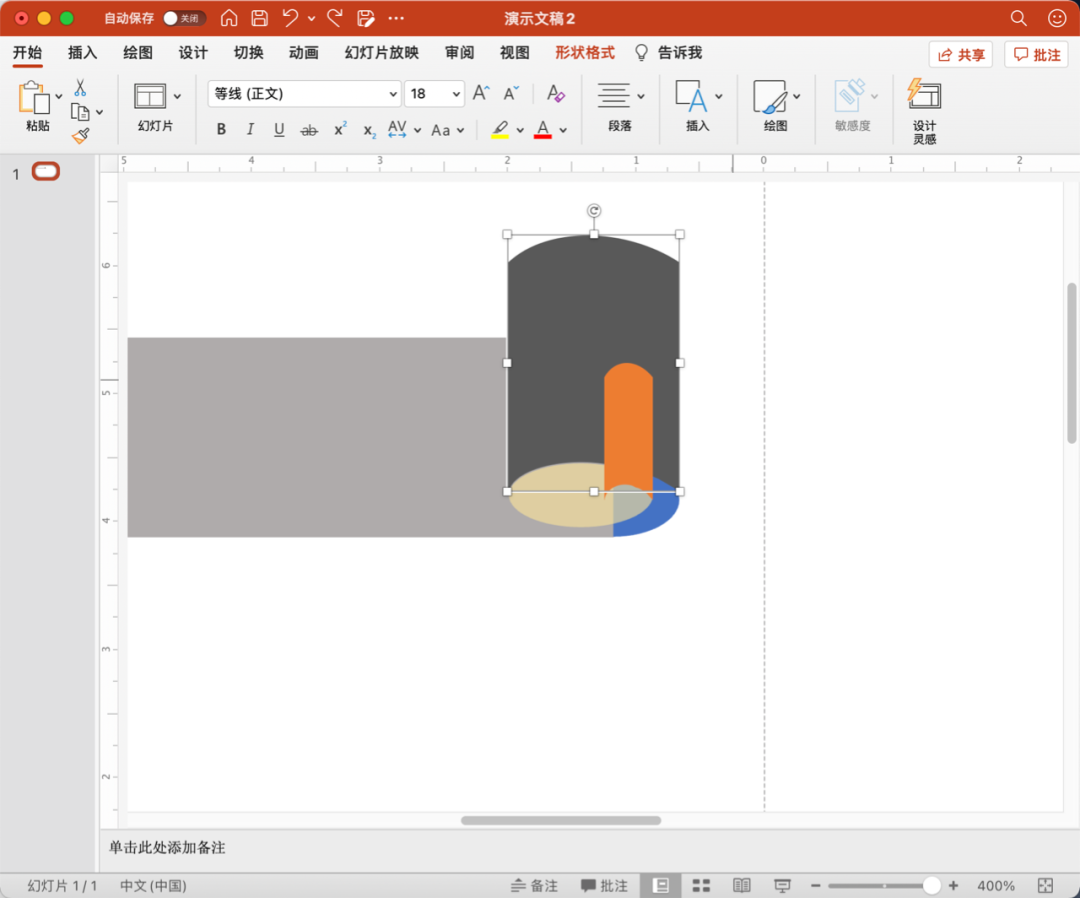Viewport: 1080px width, 898px height.
Task: Toggle Italic formatting
Action: point(250,129)
